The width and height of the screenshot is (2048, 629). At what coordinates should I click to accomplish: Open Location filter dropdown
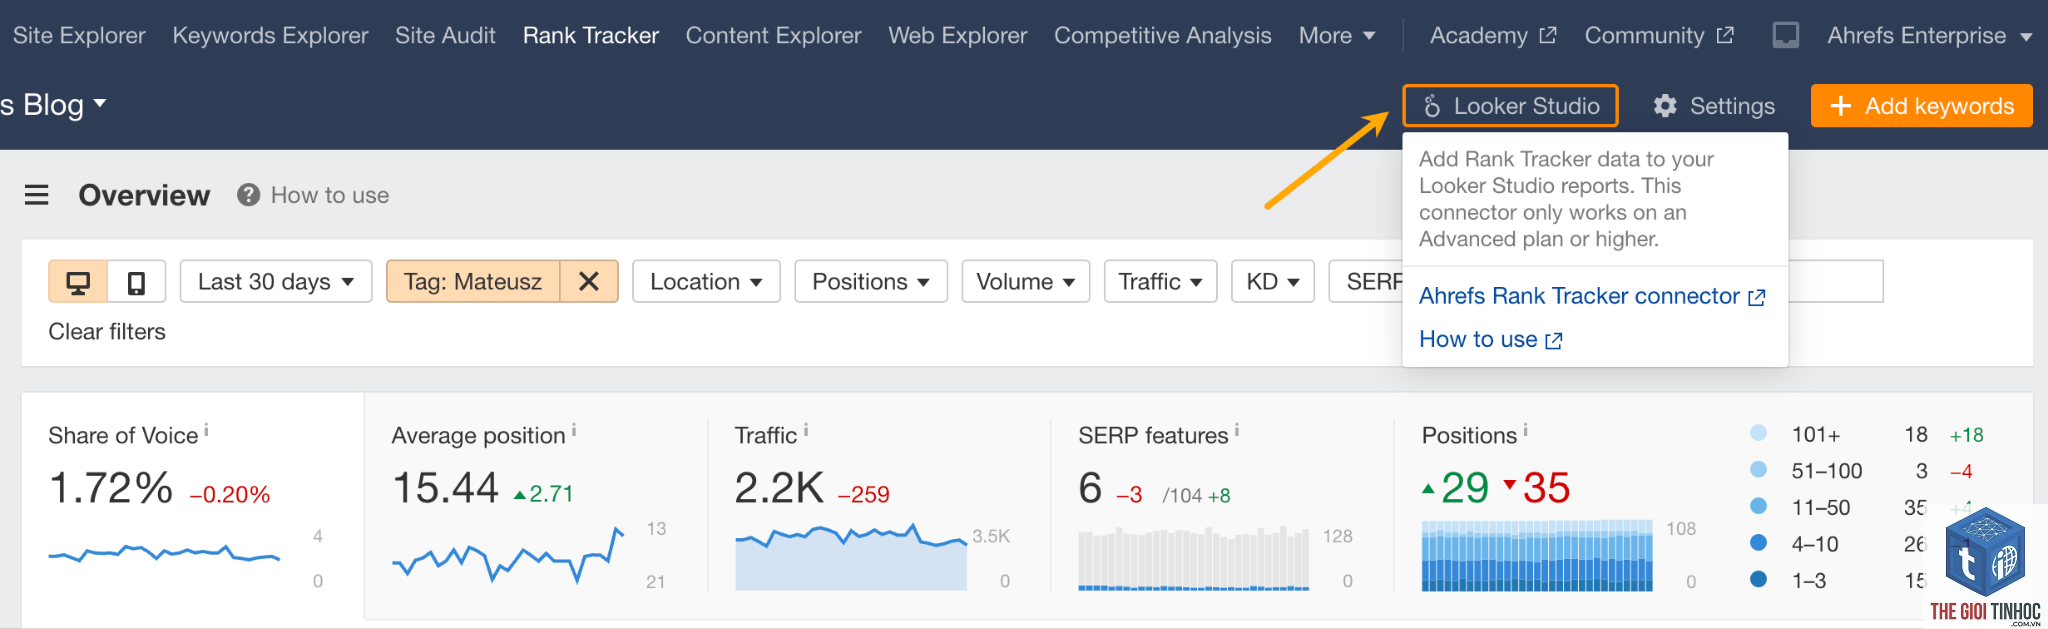click(x=706, y=282)
